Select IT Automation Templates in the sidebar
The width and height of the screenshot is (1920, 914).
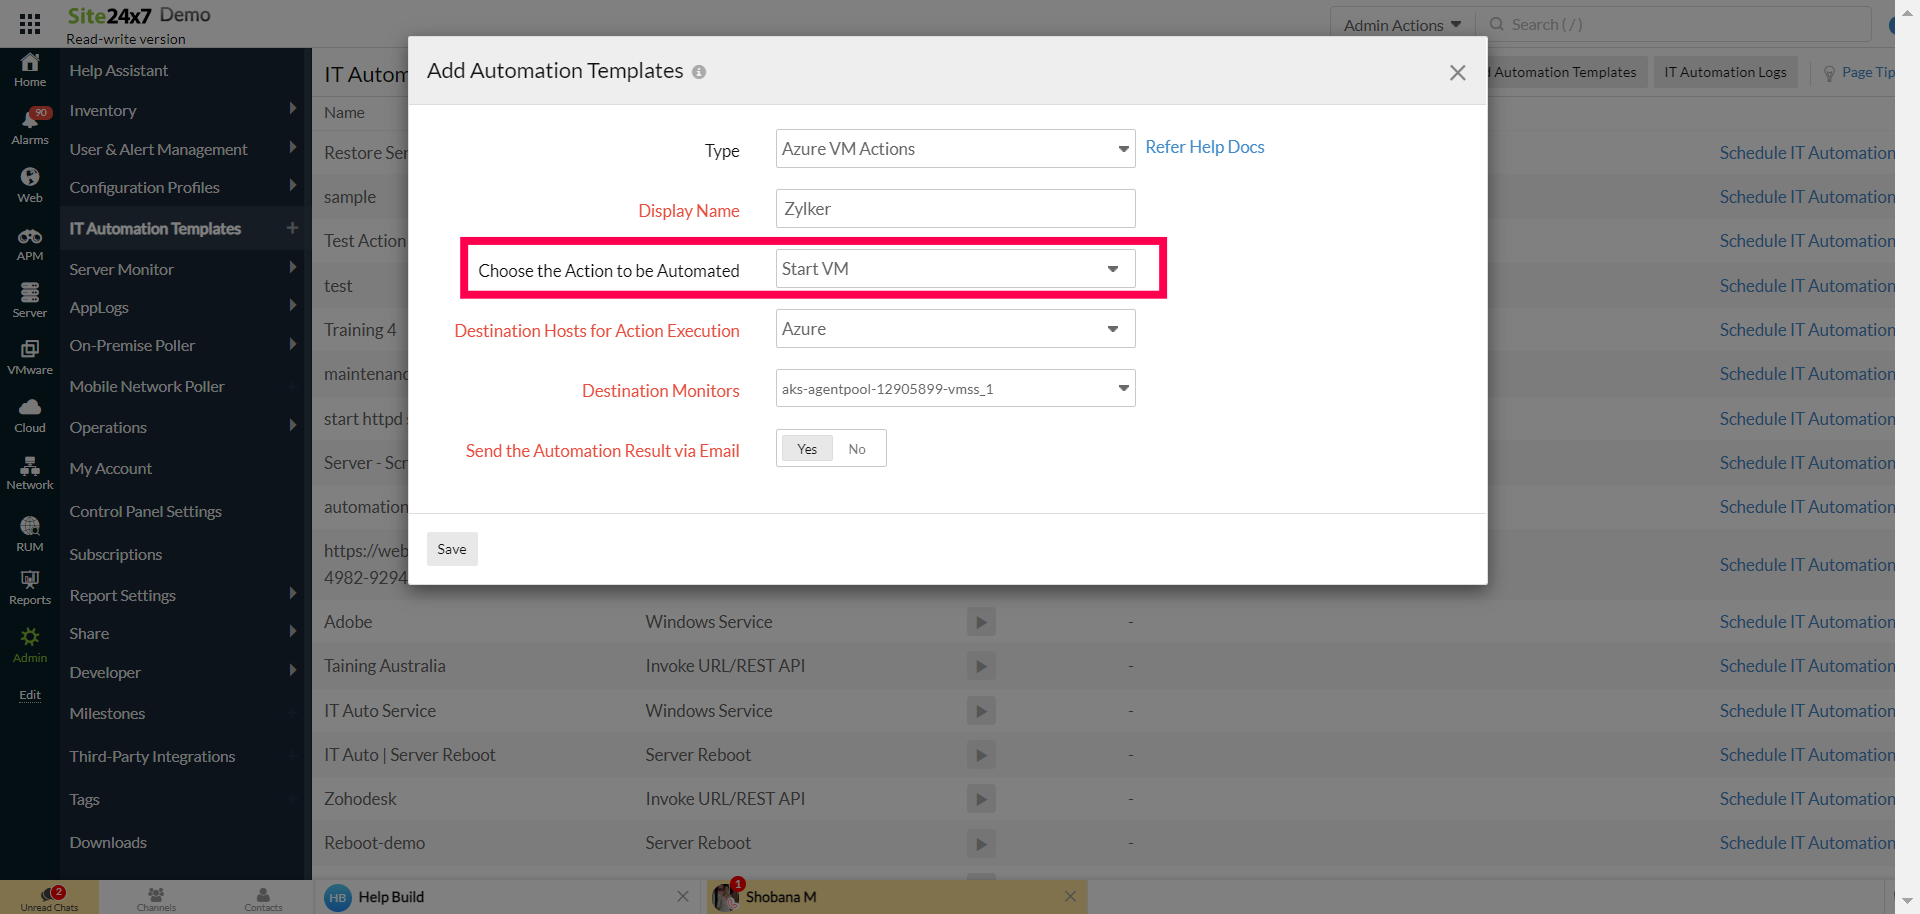pyautogui.click(x=155, y=228)
